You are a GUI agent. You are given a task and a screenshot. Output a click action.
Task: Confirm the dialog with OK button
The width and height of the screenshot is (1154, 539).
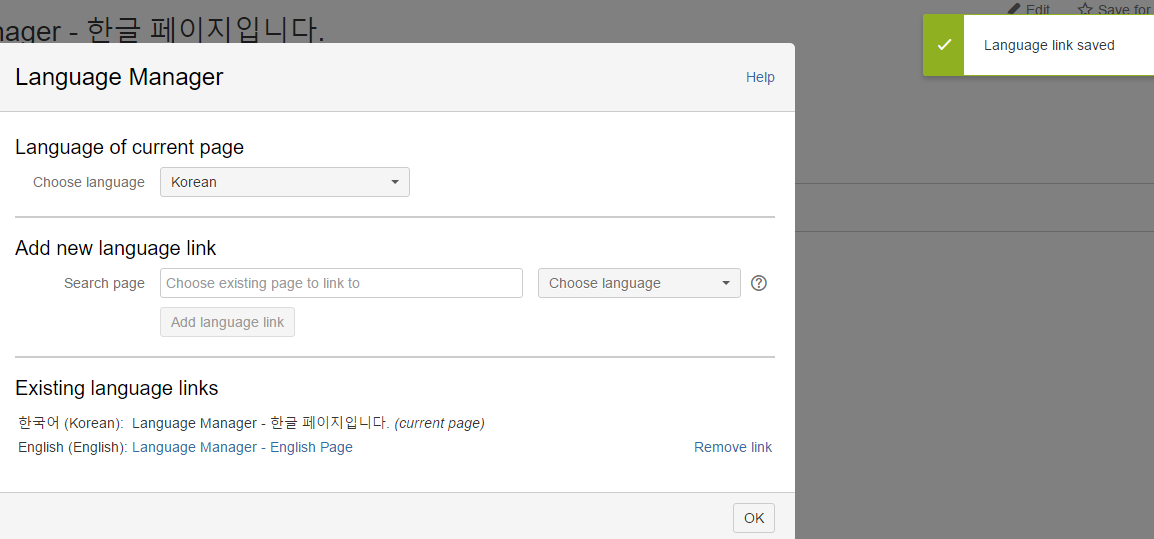754,517
